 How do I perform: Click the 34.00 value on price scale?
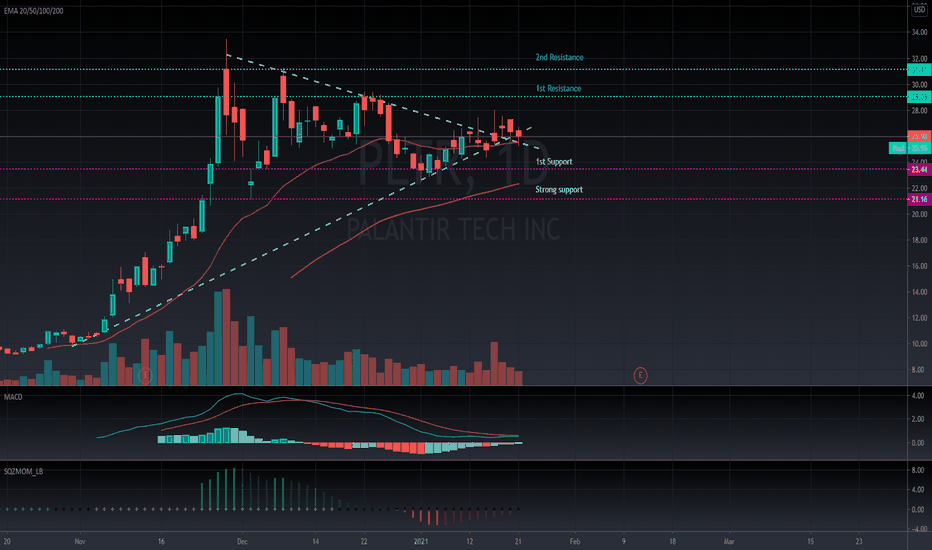(919, 32)
